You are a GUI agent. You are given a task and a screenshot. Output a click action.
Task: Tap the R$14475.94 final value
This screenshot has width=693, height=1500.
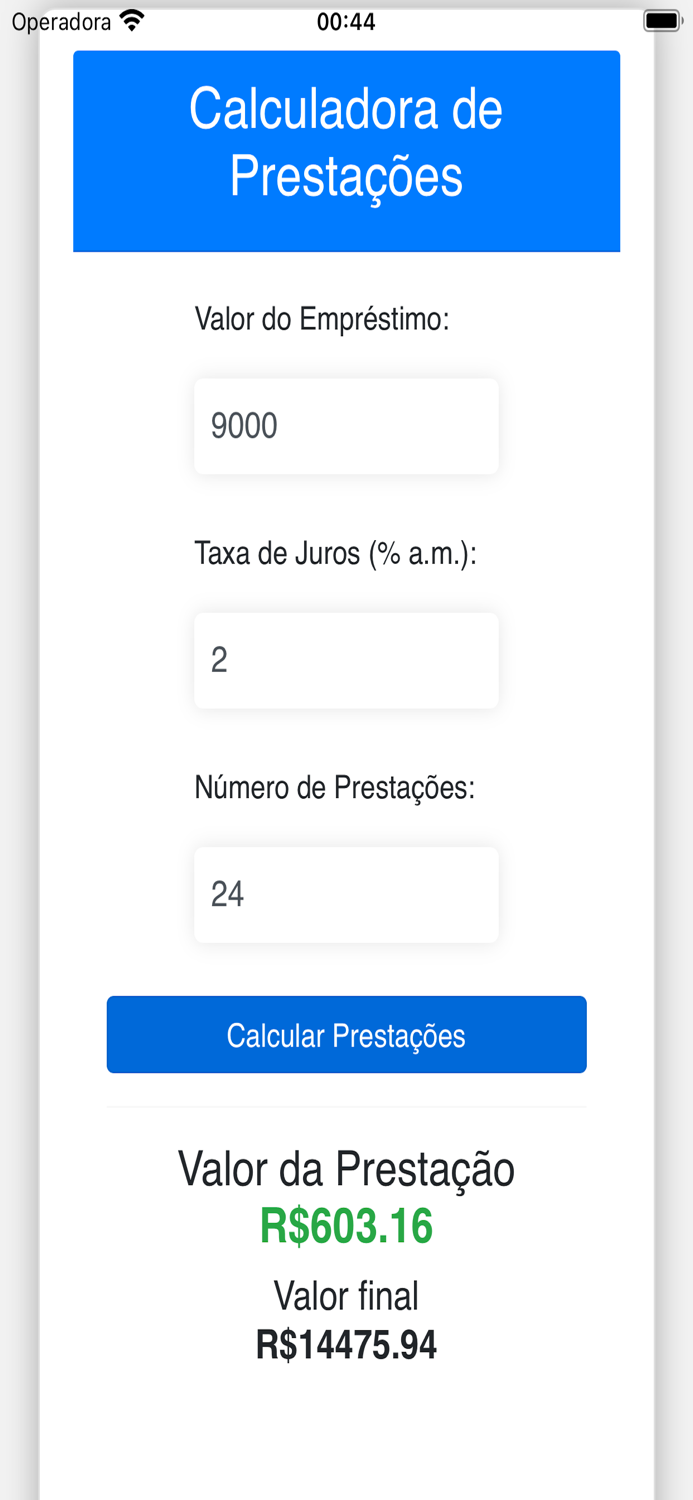coord(346,1346)
